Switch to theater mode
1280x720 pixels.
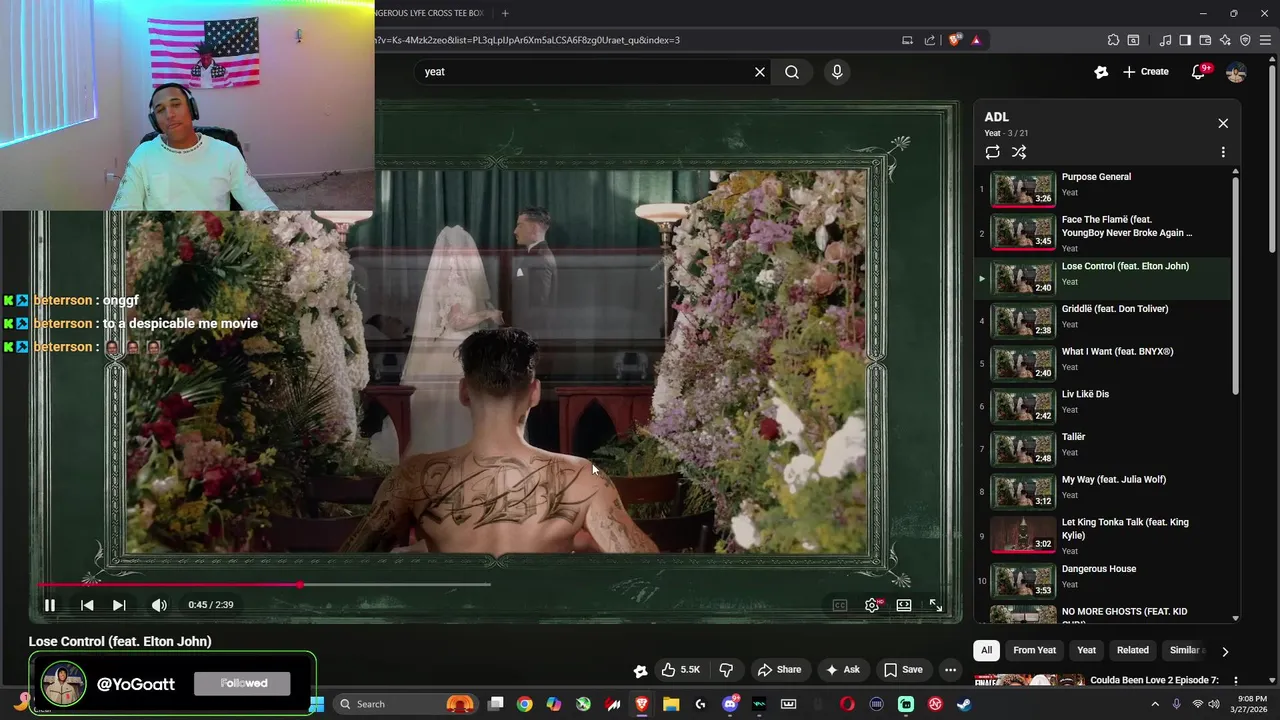pos(904,605)
